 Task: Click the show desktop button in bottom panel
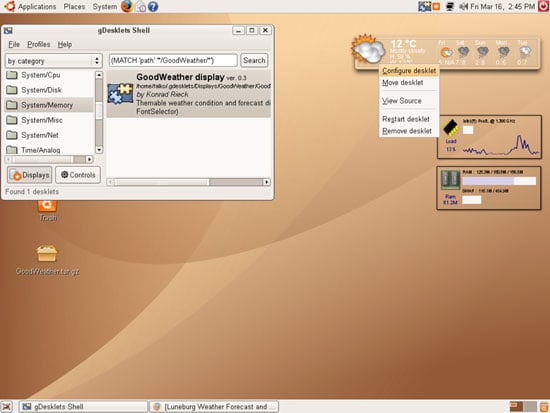pos(7,407)
